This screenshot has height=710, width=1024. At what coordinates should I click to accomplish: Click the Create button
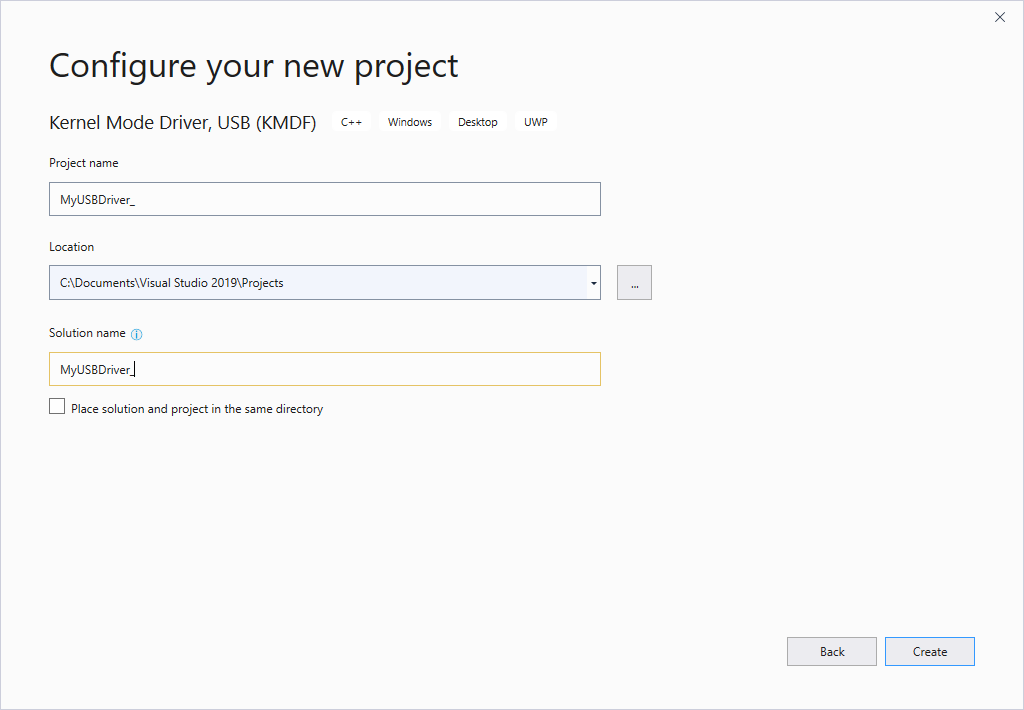(929, 651)
